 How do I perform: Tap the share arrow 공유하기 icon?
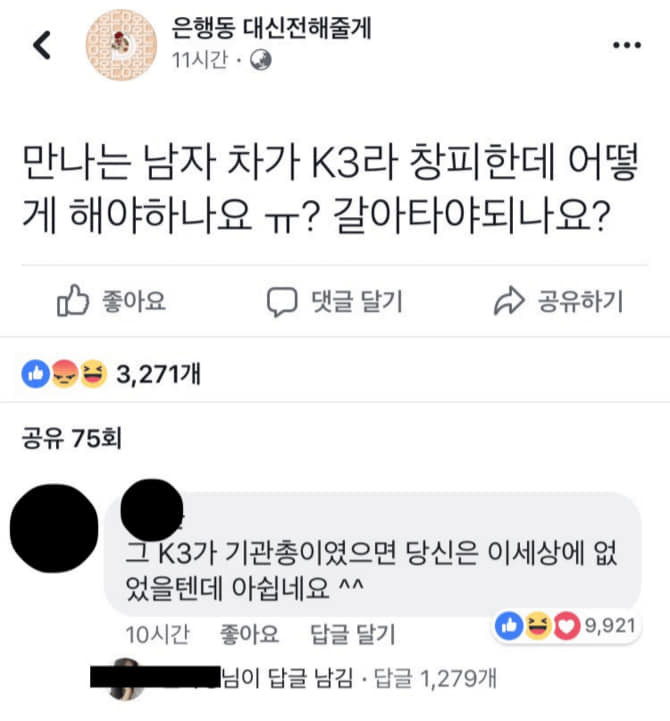click(509, 301)
